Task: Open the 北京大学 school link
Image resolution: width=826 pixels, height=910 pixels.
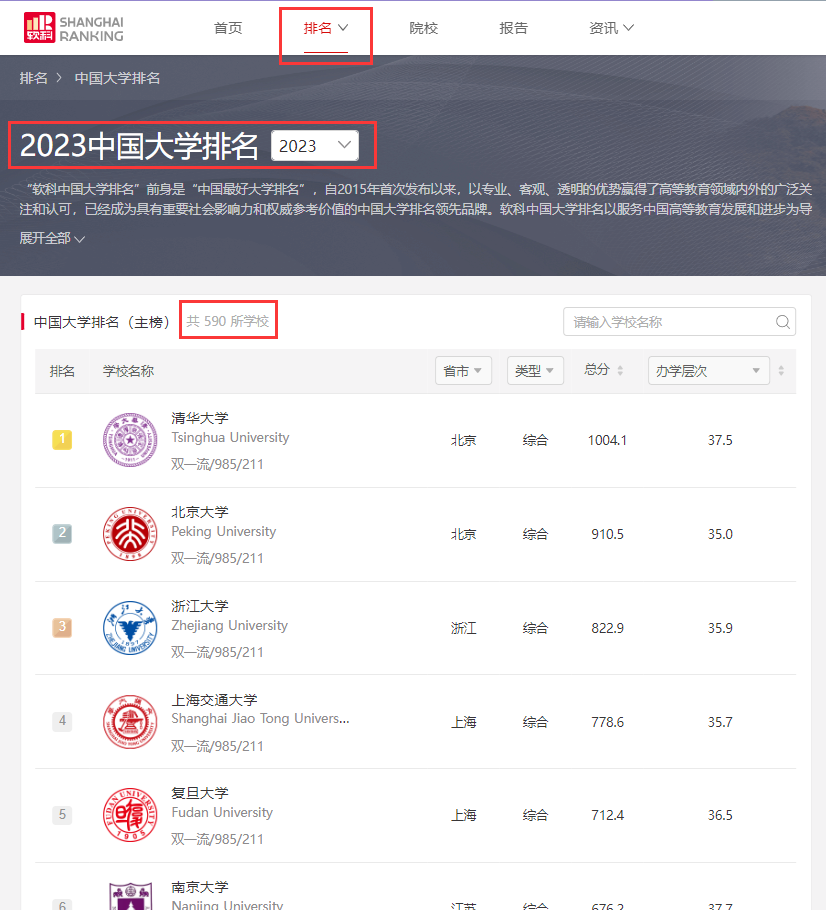Action: tap(200, 512)
